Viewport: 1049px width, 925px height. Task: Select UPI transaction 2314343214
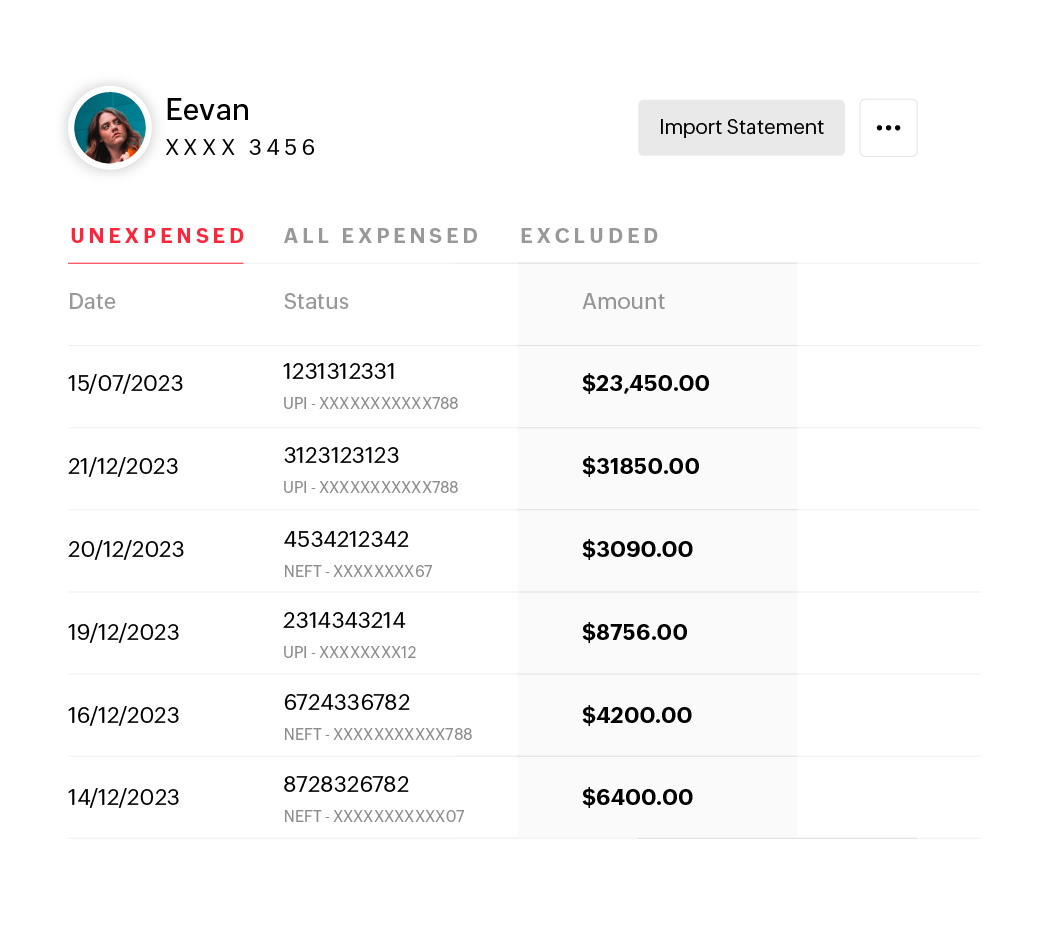pyautogui.click(x=343, y=621)
